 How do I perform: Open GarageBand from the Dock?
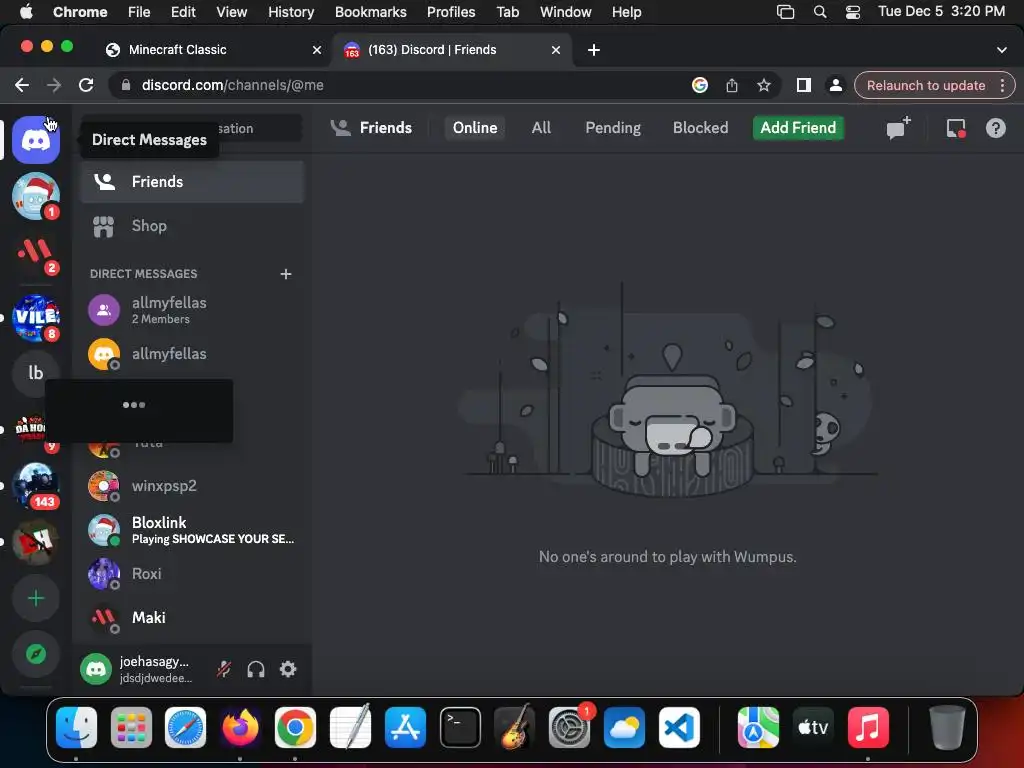pos(515,728)
